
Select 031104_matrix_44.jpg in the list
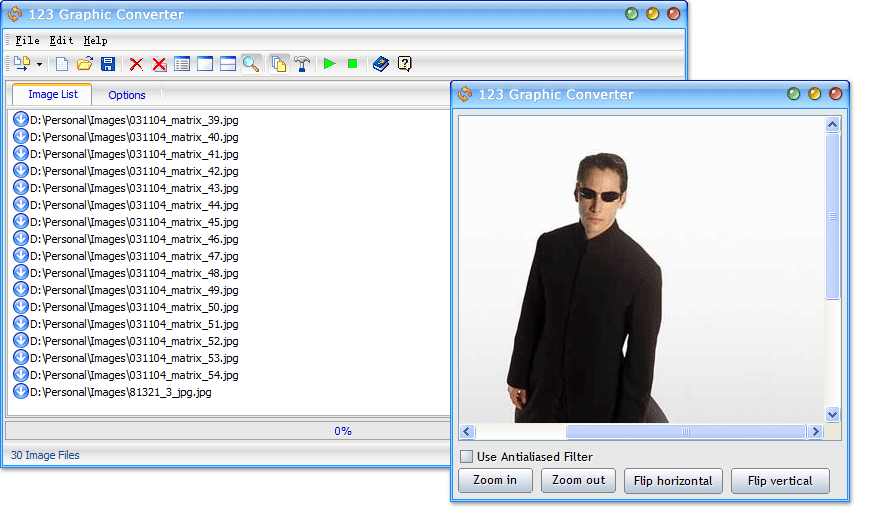point(134,205)
